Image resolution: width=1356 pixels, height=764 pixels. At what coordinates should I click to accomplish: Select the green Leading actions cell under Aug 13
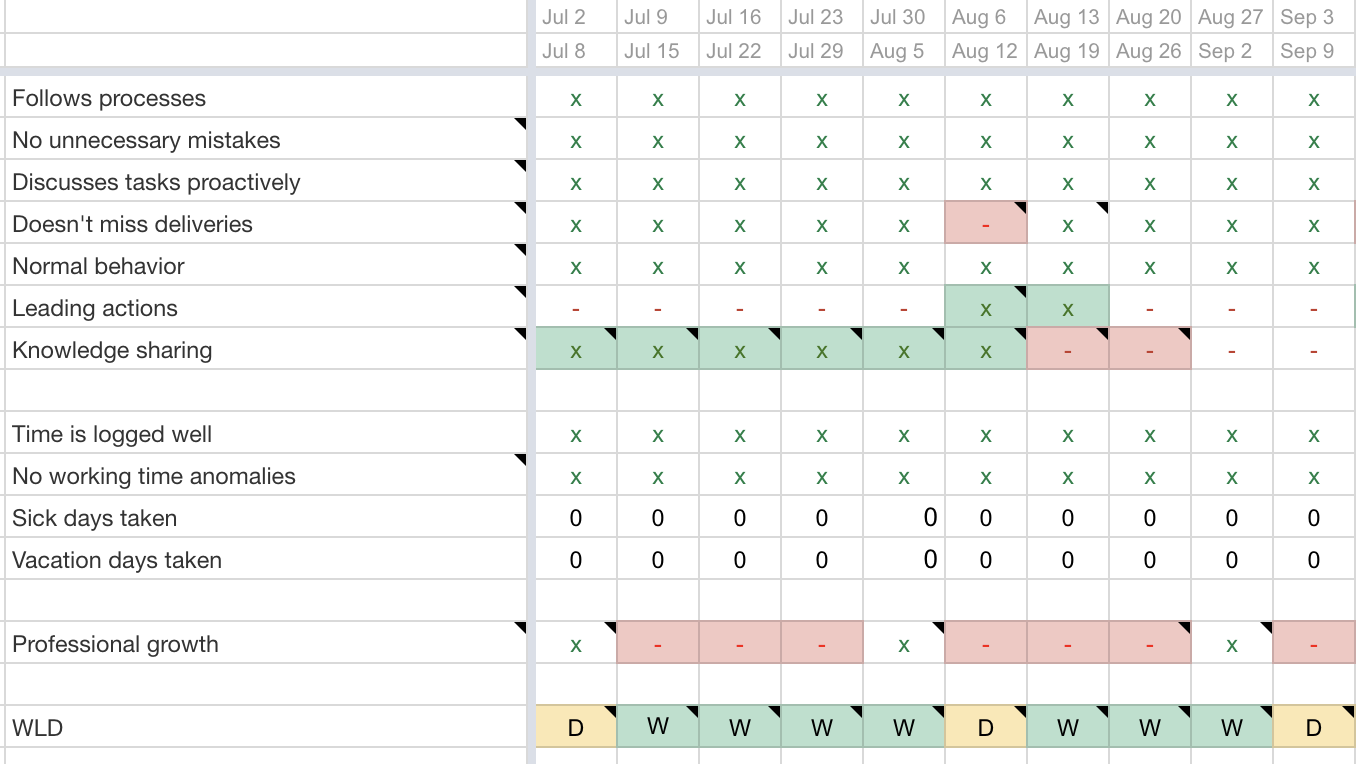coord(1068,308)
